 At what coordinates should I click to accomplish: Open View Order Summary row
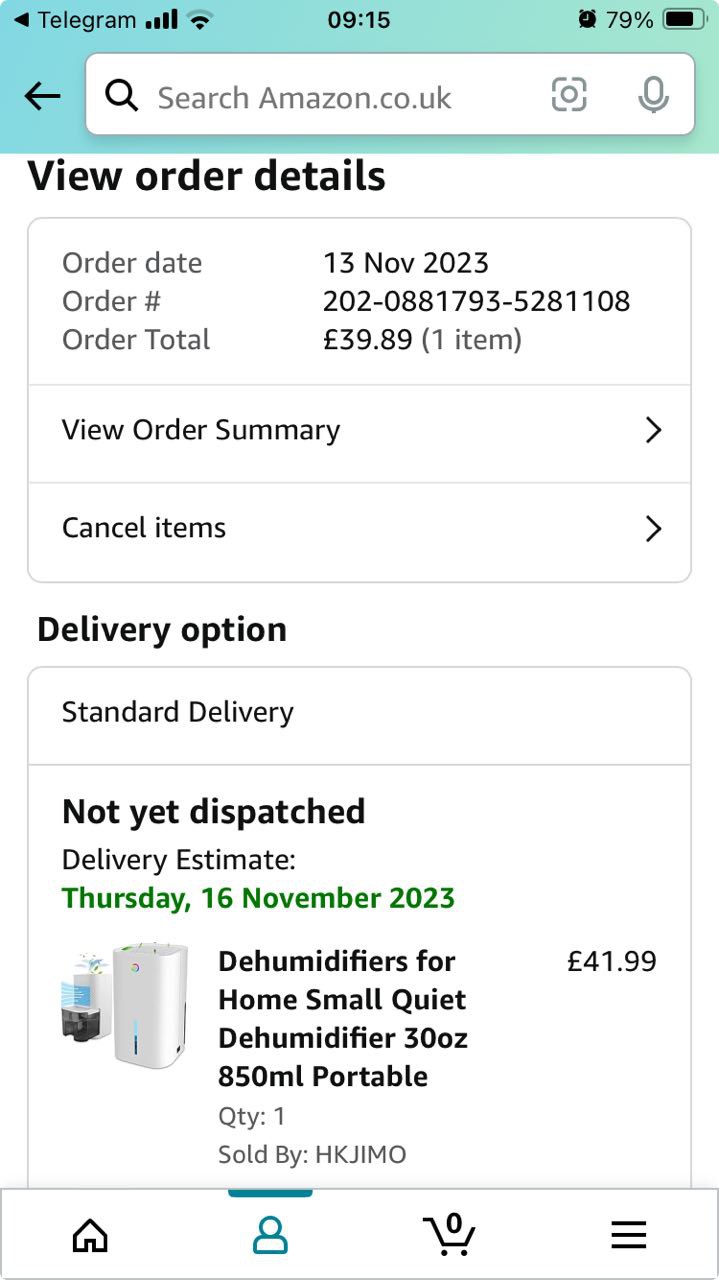(x=201, y=430)
